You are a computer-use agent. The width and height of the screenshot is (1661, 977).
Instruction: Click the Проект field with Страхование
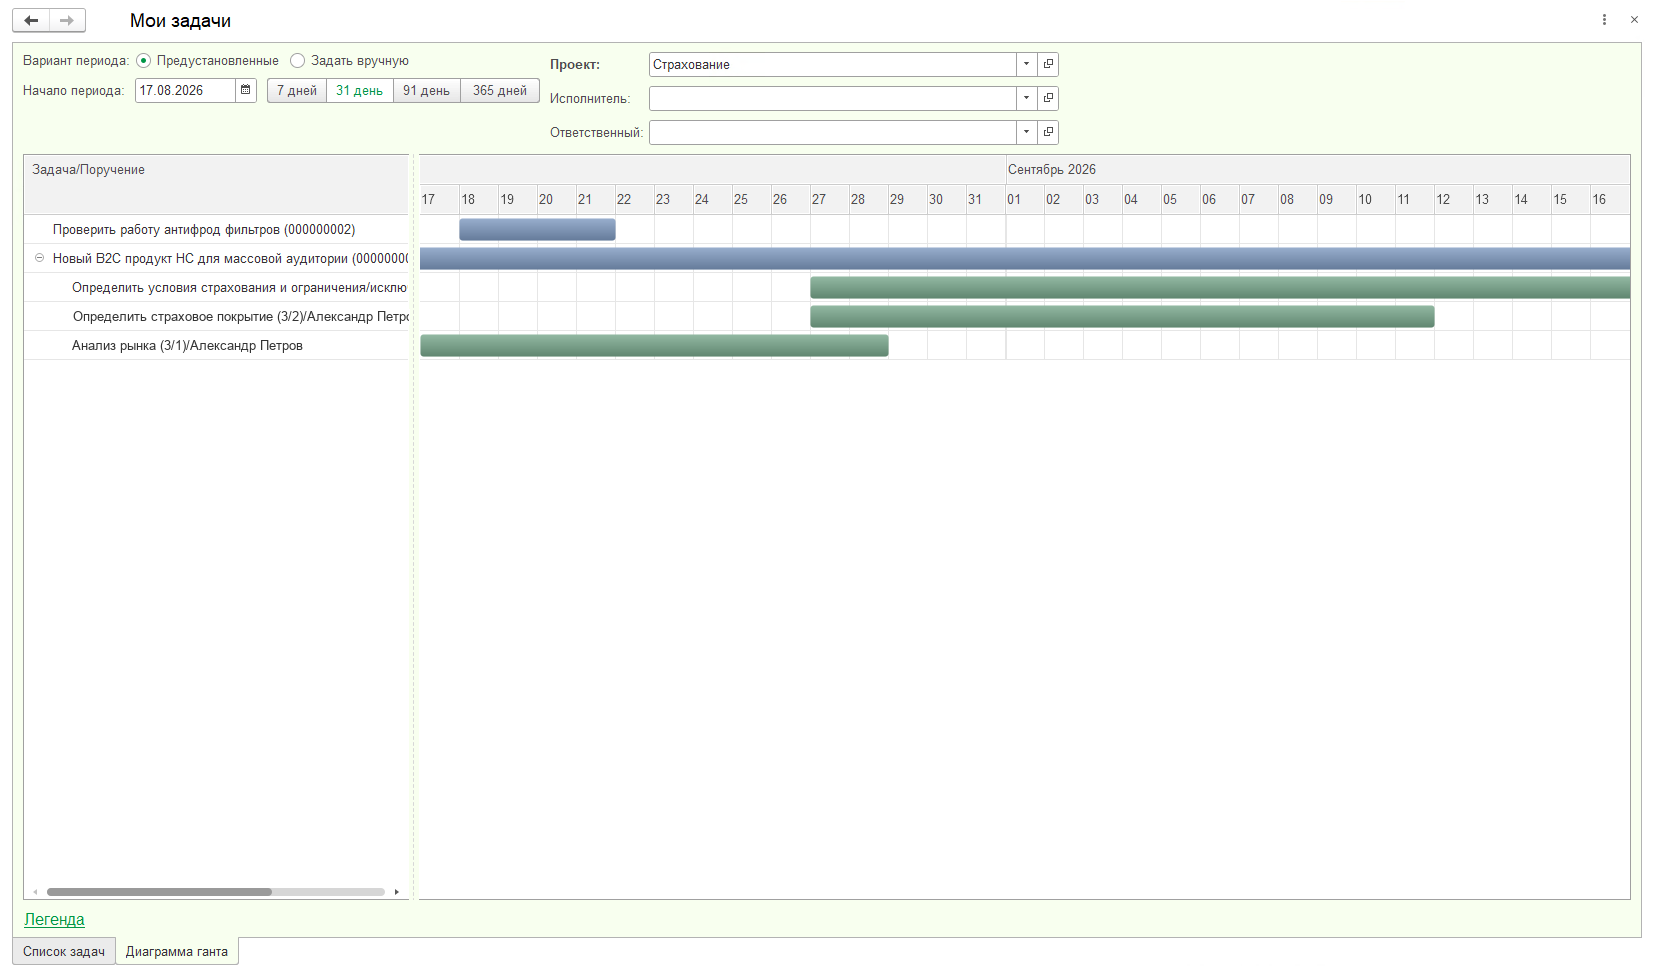click(833, 64)
